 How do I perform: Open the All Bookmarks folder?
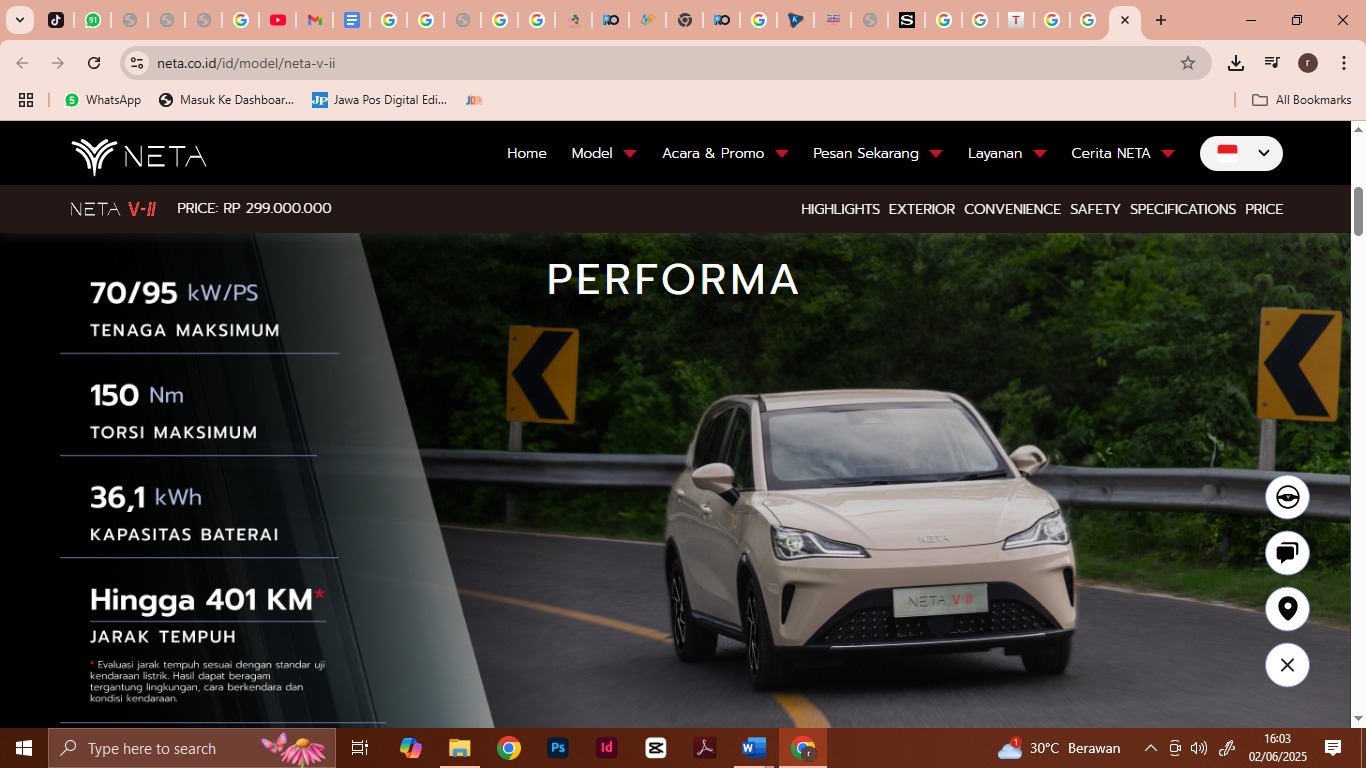1302,100
